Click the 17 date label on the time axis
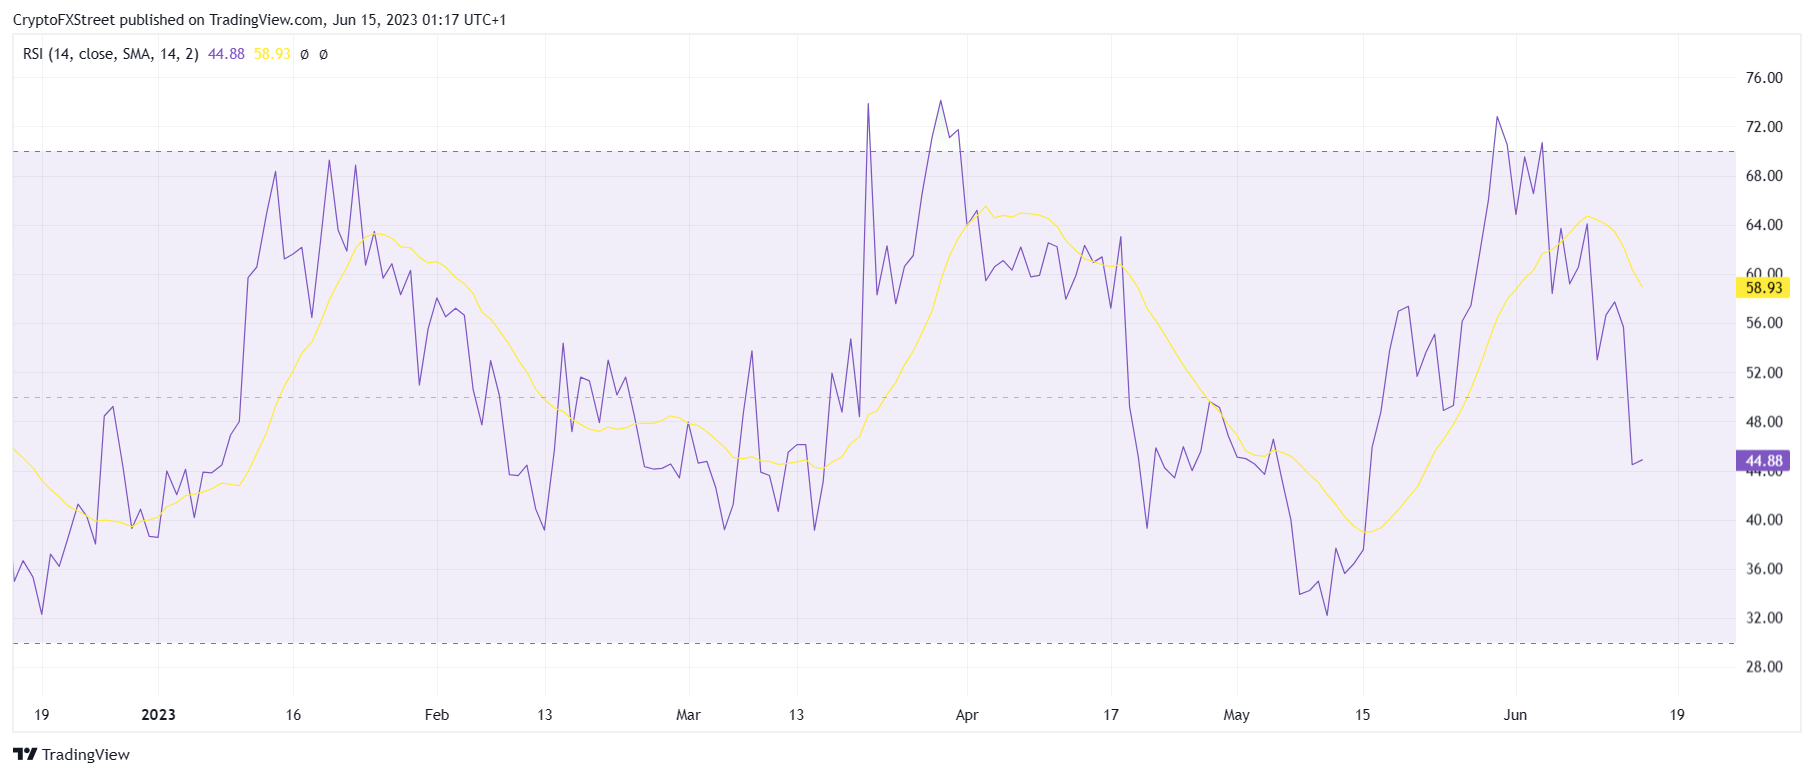The width and height of the screenshot is (1814, 776). tap(1111, 715)
